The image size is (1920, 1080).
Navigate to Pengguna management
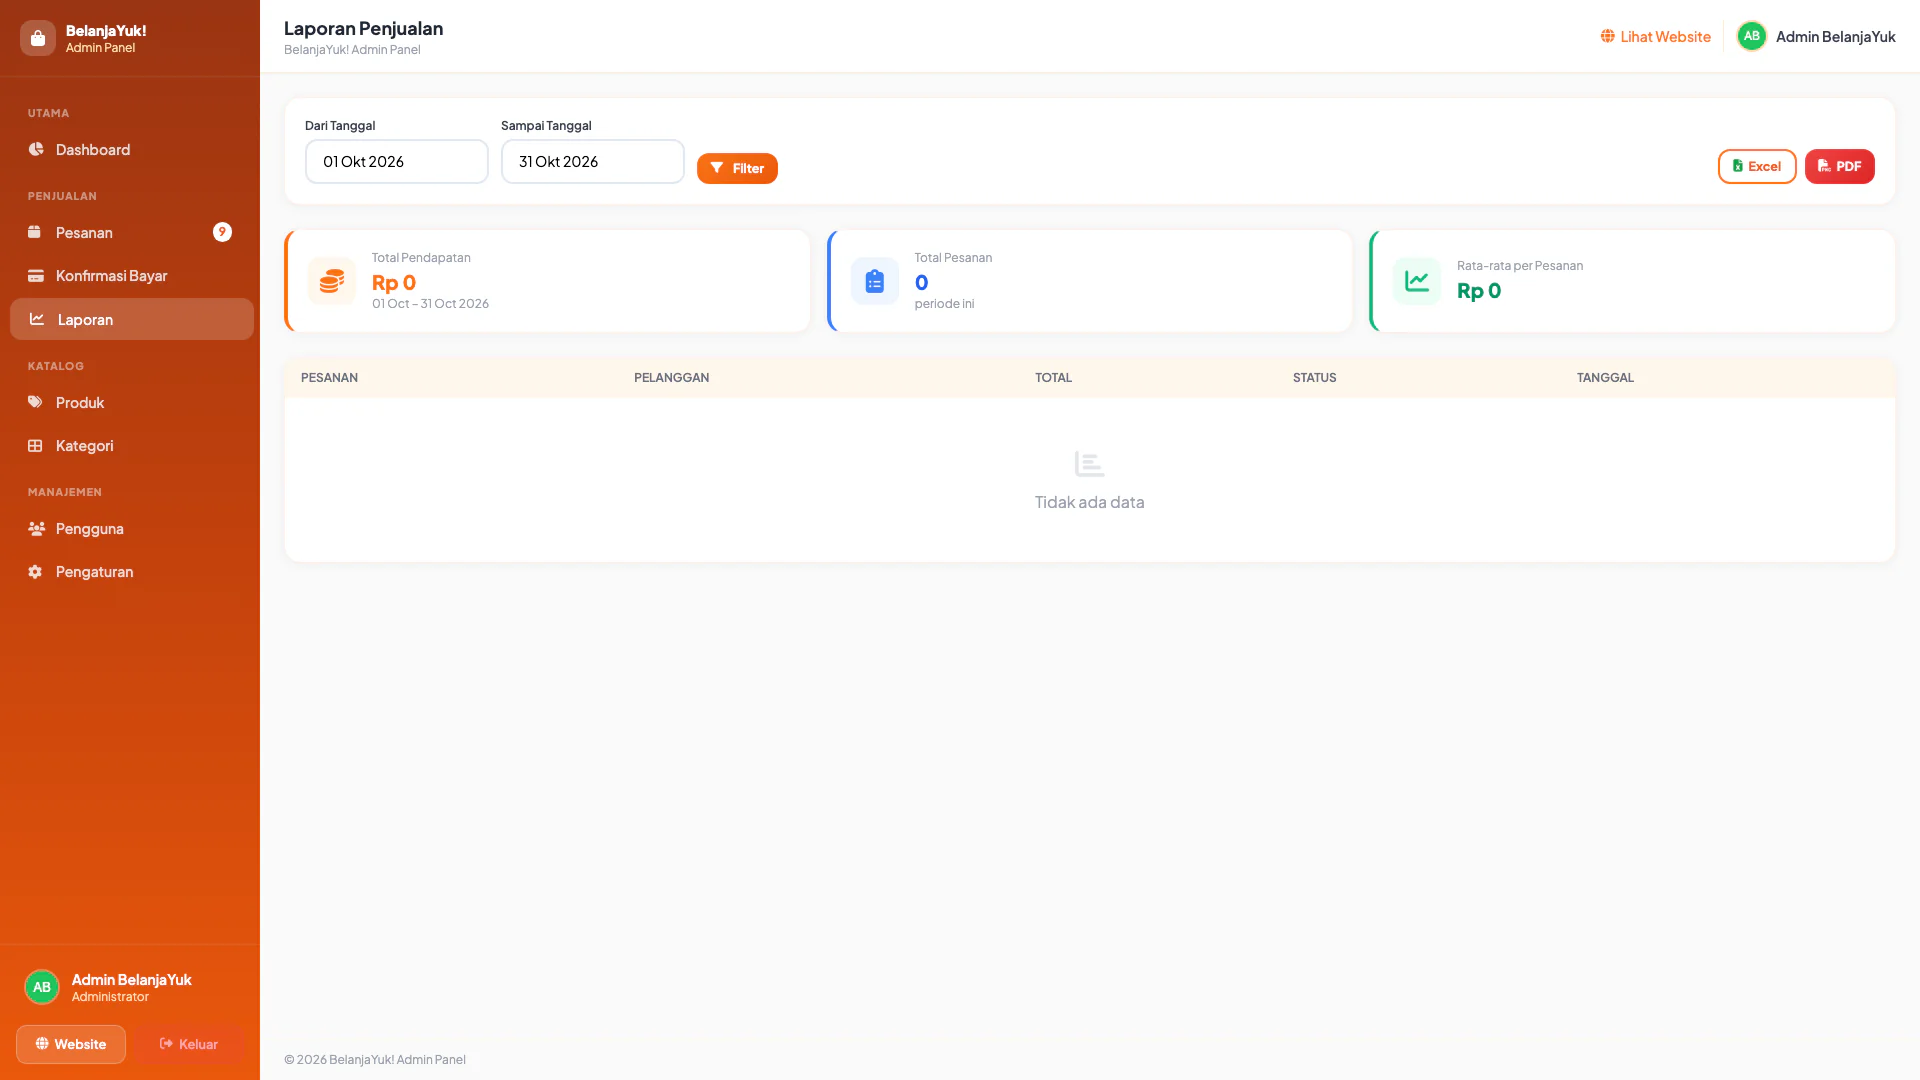[x=132, y=529]
